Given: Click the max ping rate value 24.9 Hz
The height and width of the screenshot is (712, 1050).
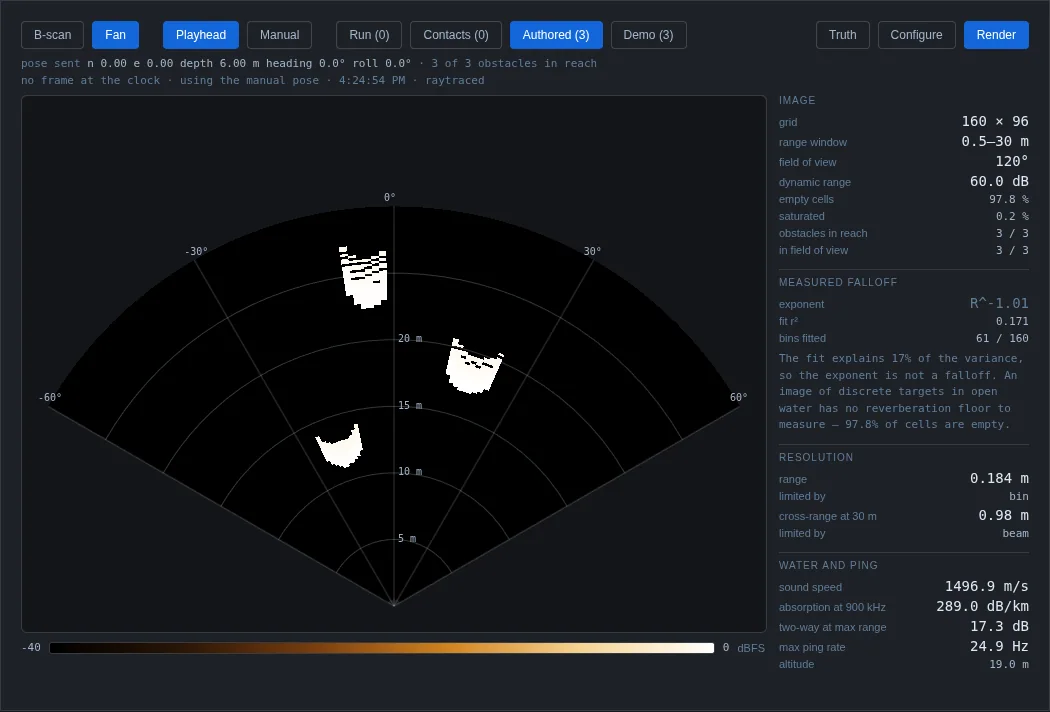Looking at the screenshot, I should point(999,646).
